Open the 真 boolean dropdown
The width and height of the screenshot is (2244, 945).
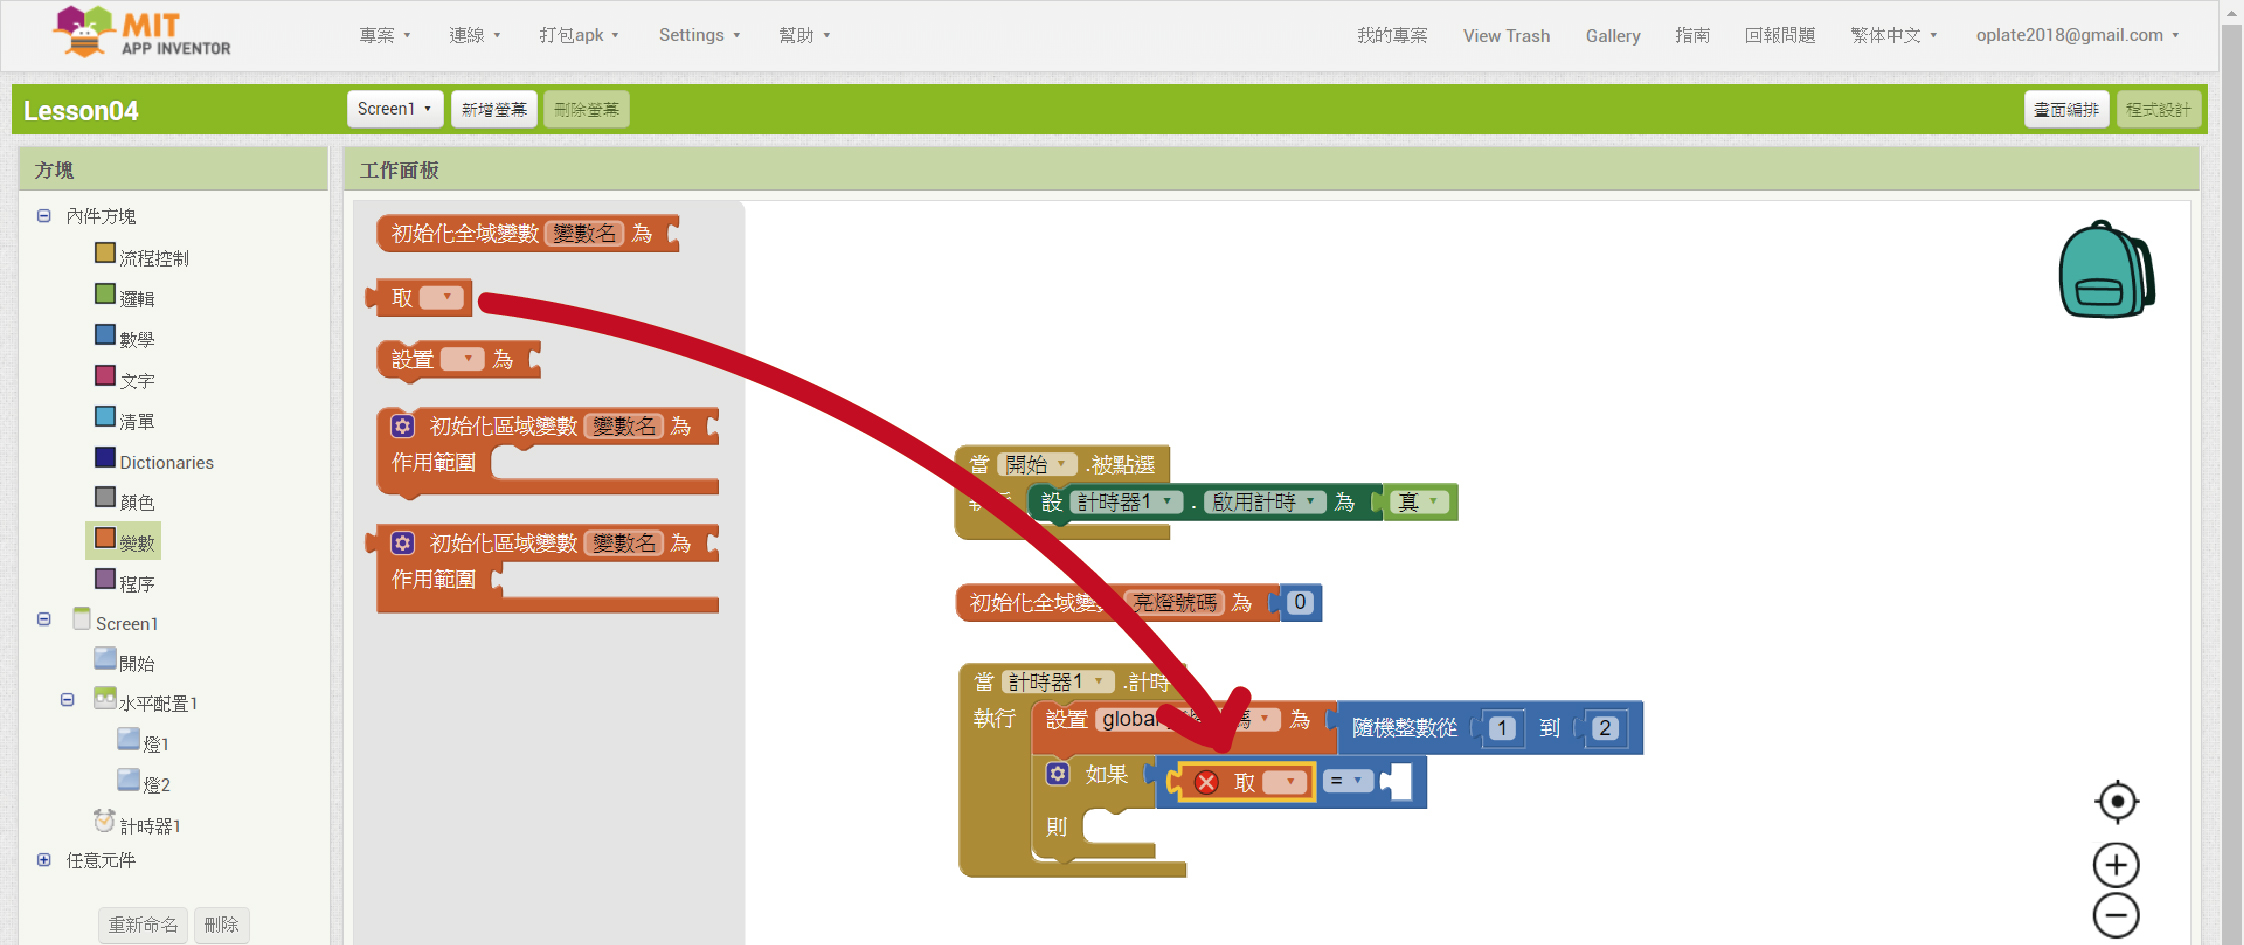point(1419,501)
